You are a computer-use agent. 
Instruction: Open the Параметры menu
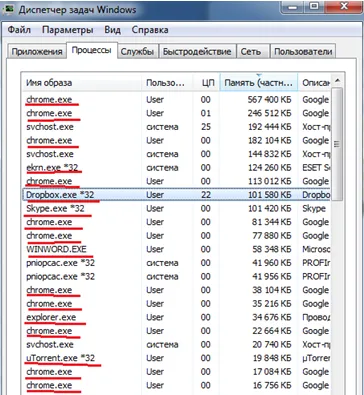point(68,30)
